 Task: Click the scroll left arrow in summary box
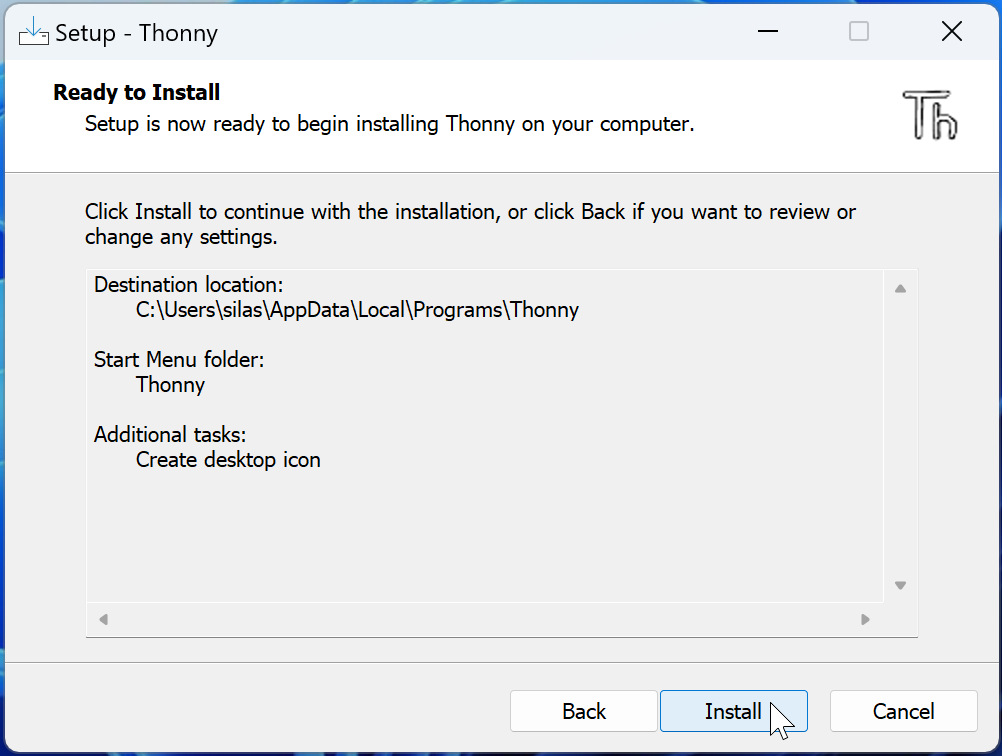pyautogui.click(x=104, y=619)
